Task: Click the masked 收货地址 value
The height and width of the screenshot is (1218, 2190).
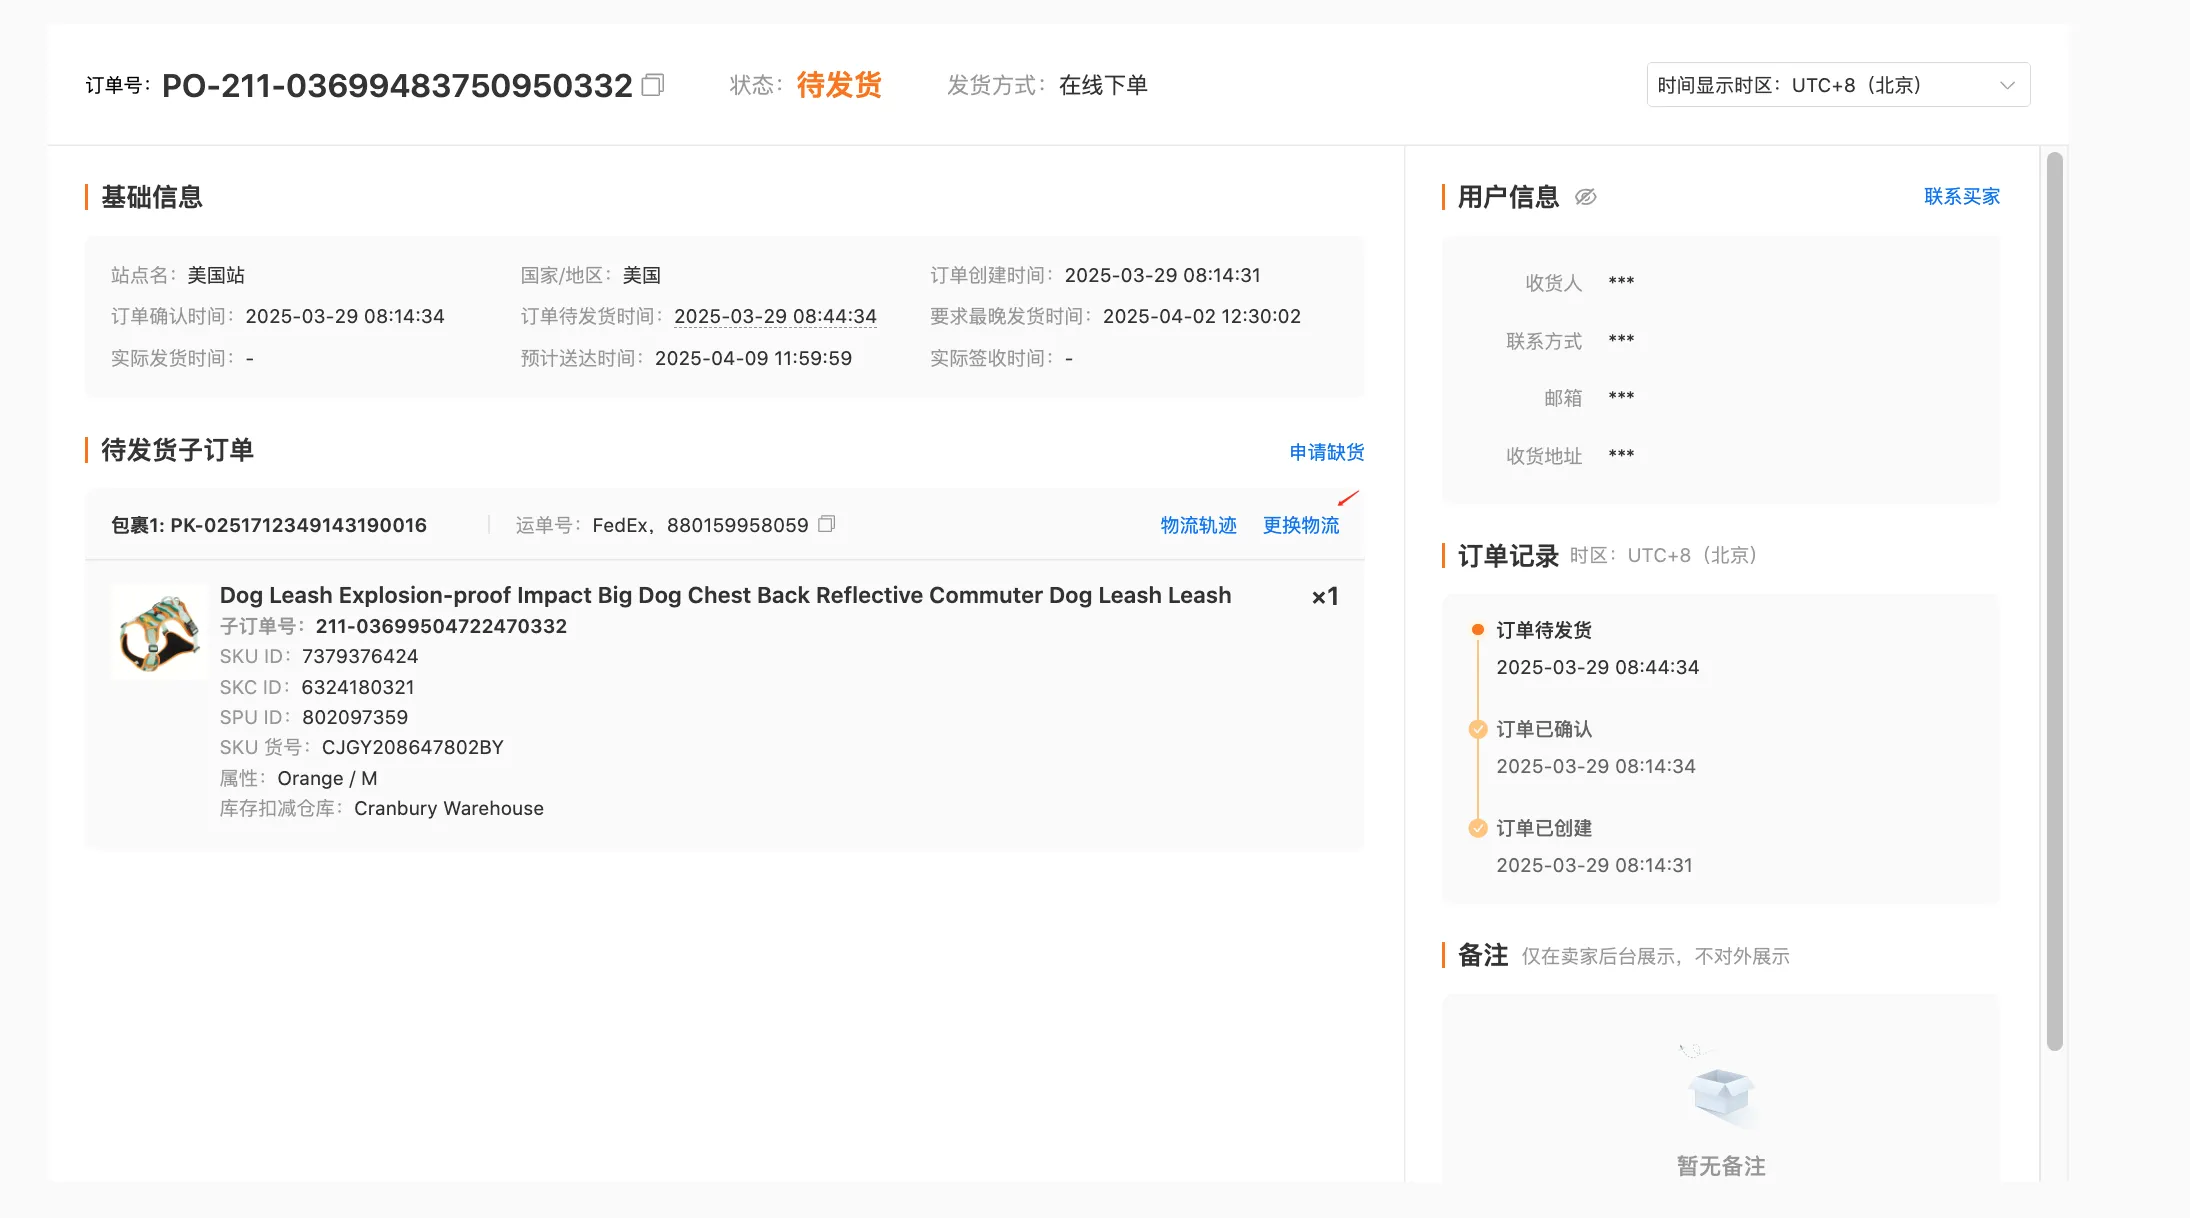Action: (1621, 455)
